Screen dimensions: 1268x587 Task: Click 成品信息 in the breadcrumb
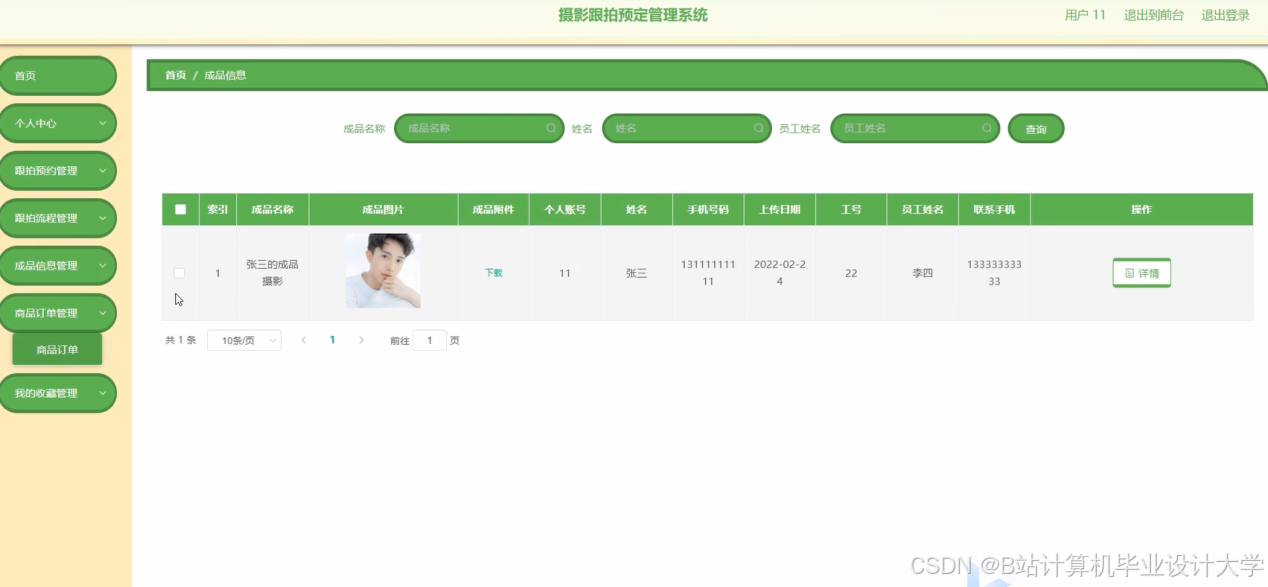(225, 75)
